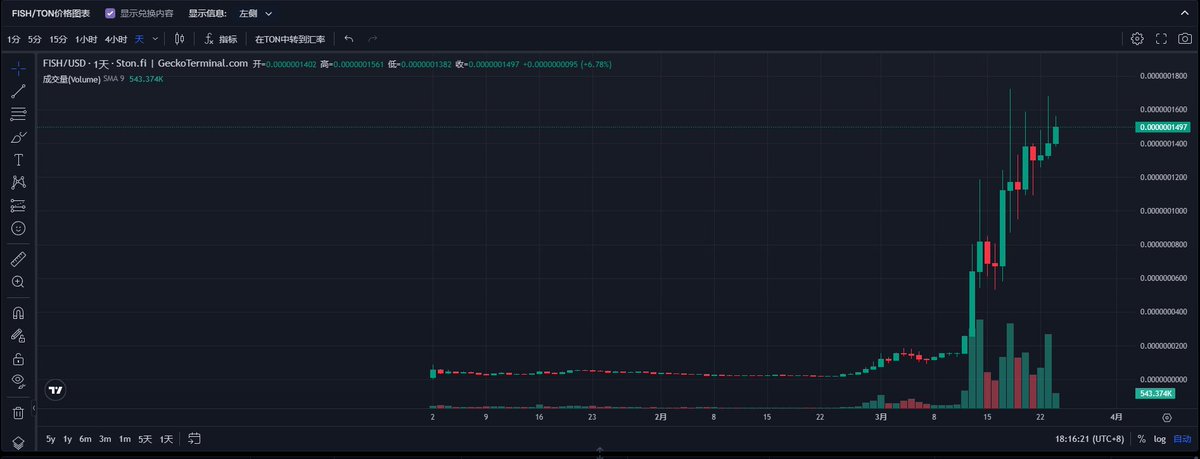Image resolution: width=1200 pixels, height=459 pixels.
Task: Lock all drawing tools
Action: point(18,358)
